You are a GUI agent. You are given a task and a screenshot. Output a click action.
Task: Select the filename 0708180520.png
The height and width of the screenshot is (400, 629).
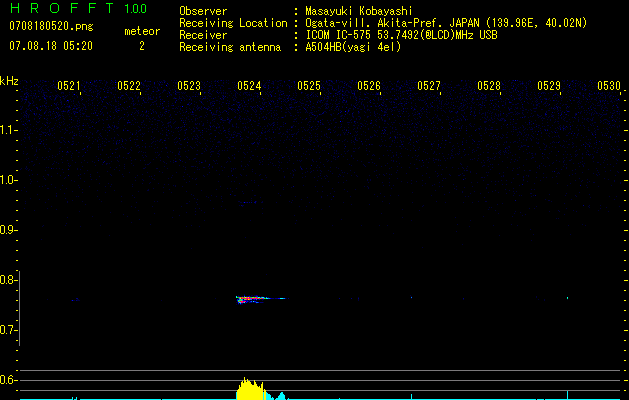(x=51, y=26)
